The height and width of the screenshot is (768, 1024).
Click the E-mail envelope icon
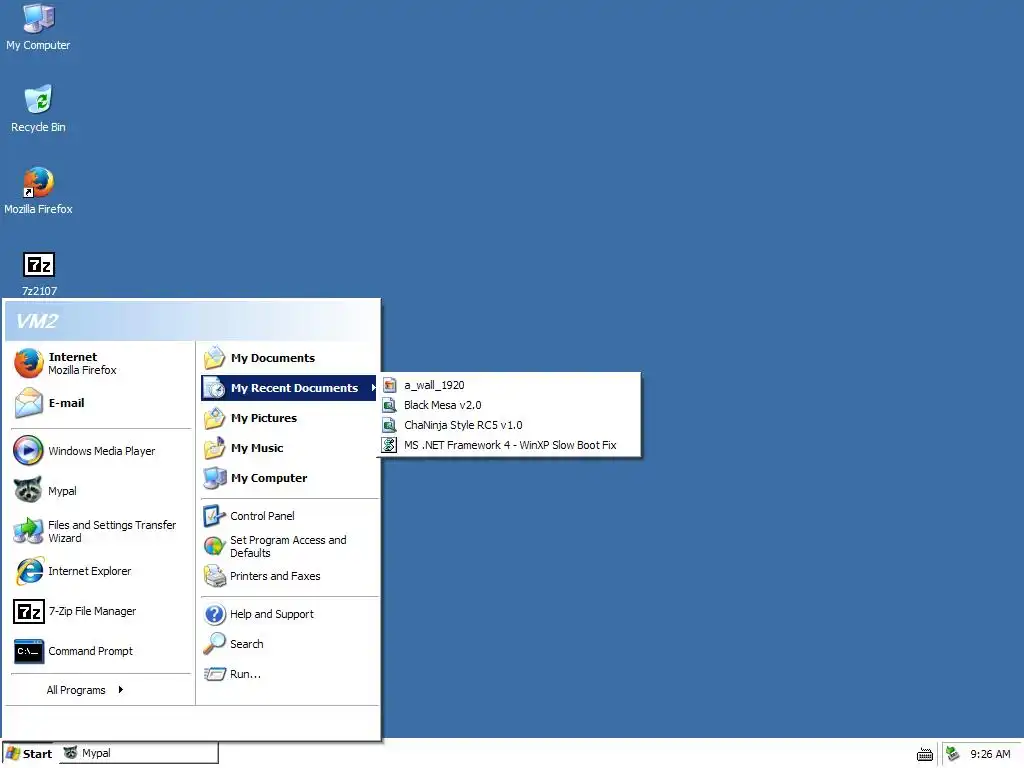pyautogui.click(x=29, y=403)
